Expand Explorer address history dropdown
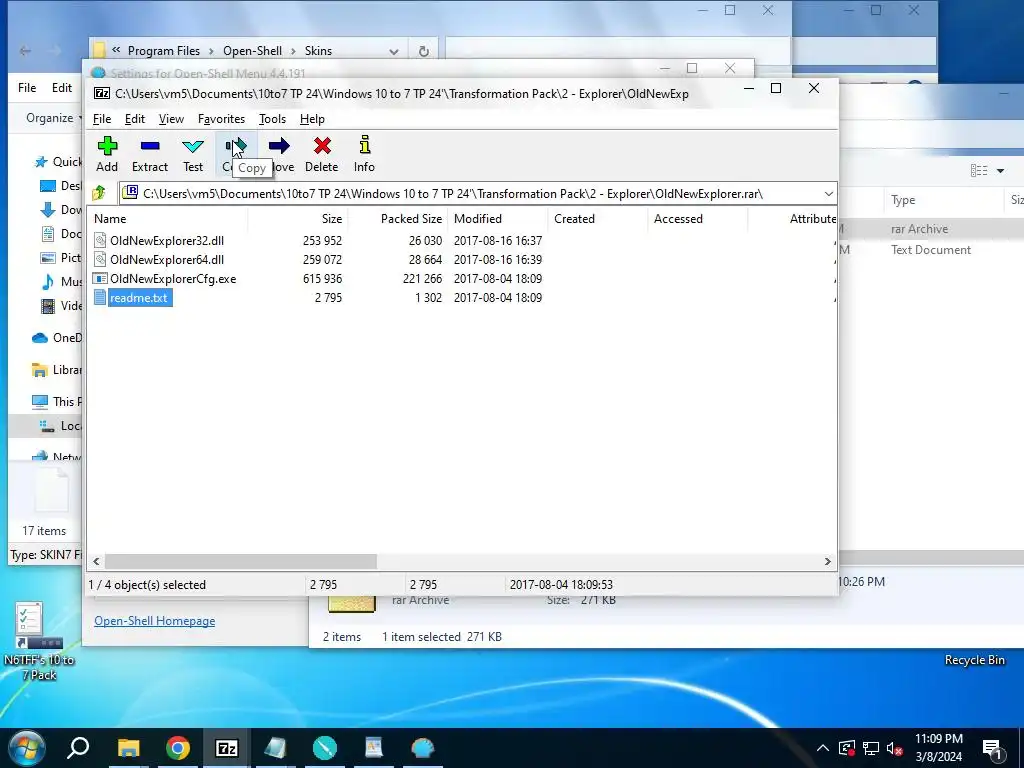The width and height of the screenshot is (1024, 768). (x=393, y=51)
